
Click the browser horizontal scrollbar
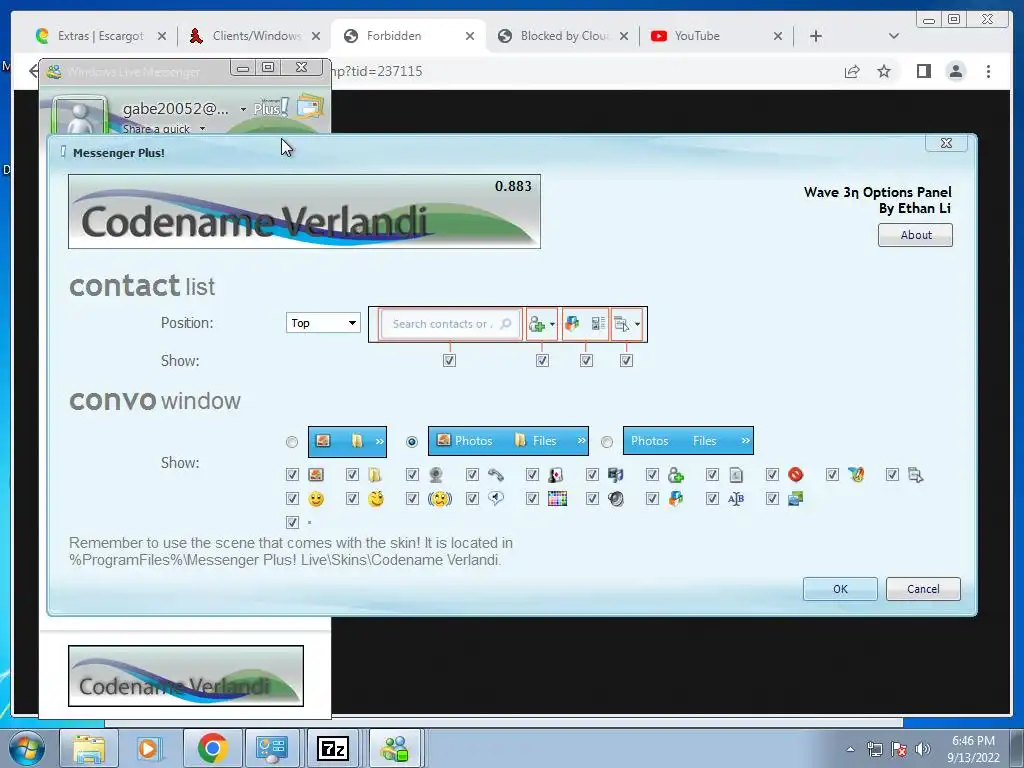pyautogui.click(x=503, y=722)
